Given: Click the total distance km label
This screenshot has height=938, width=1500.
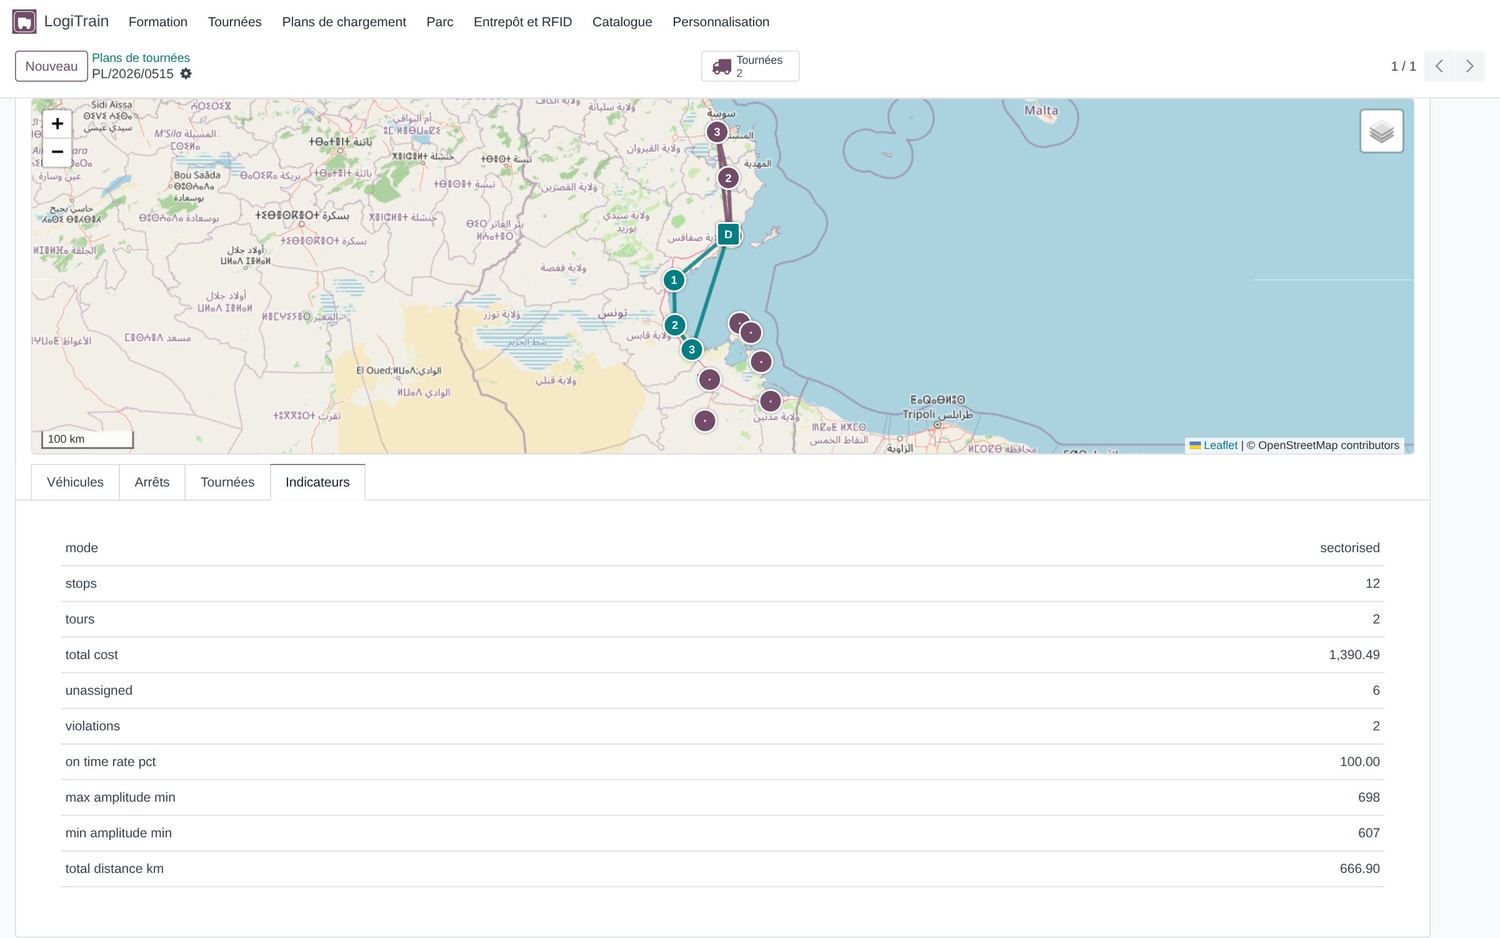Looking at the screenshot, I should pos(115,869).
